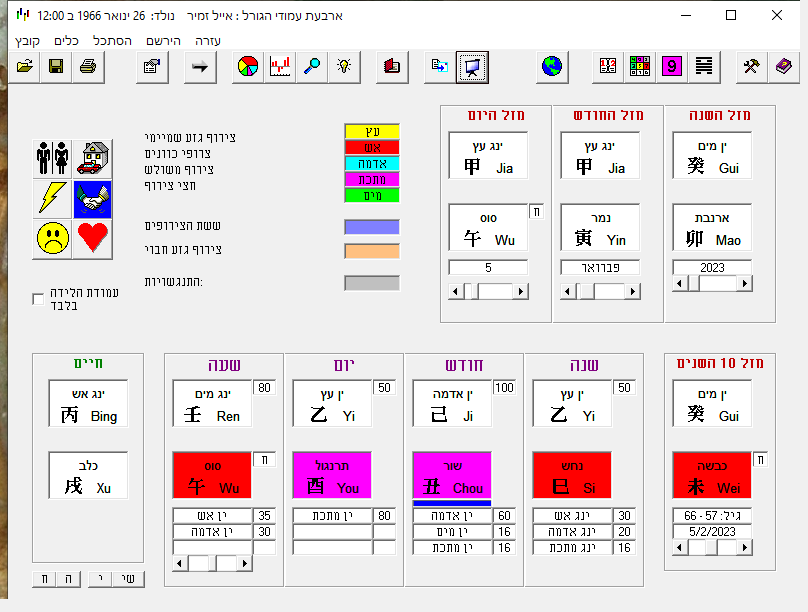
Task: Click the red heart icon
Action: [x=93, y=238]
